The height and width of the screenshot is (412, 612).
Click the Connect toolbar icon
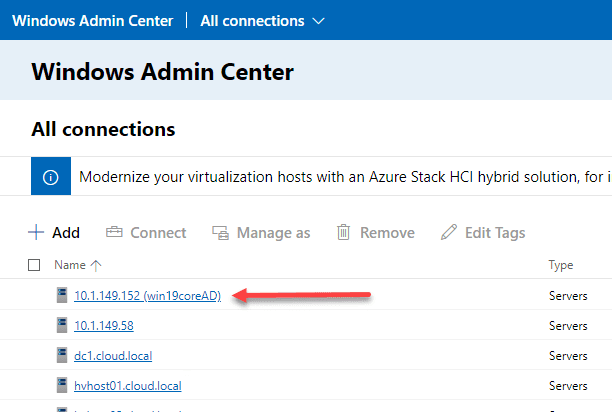tap(114, 232)
